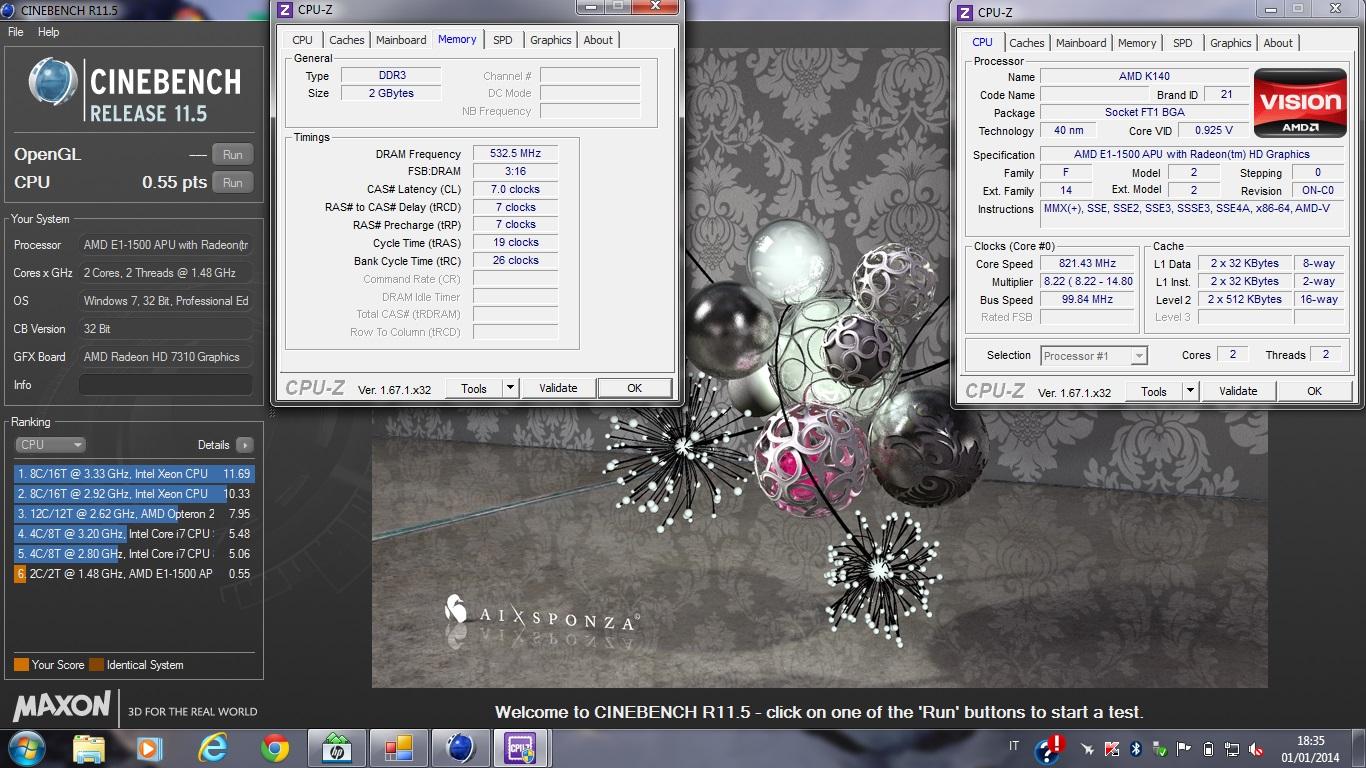Click the Safely Remove Hardware tray icon
Image resolution: width=1366 pixels, height=768 pixels.
pyautogui.click(x=1160, y=749)
